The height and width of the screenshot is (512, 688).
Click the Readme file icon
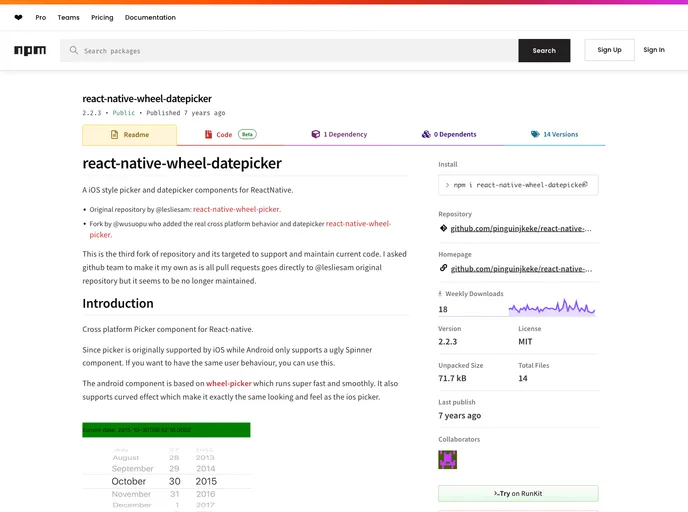[115, 135]
